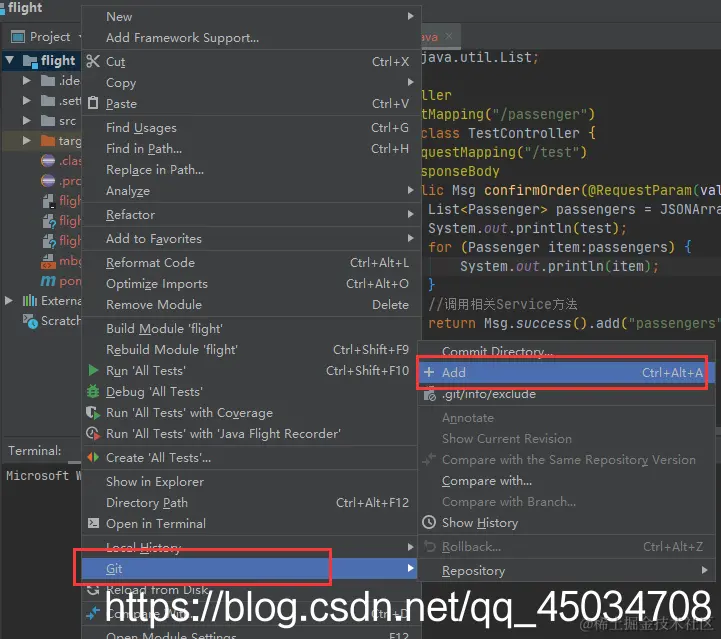Click the src folder icon

click(x=48, y=120)
